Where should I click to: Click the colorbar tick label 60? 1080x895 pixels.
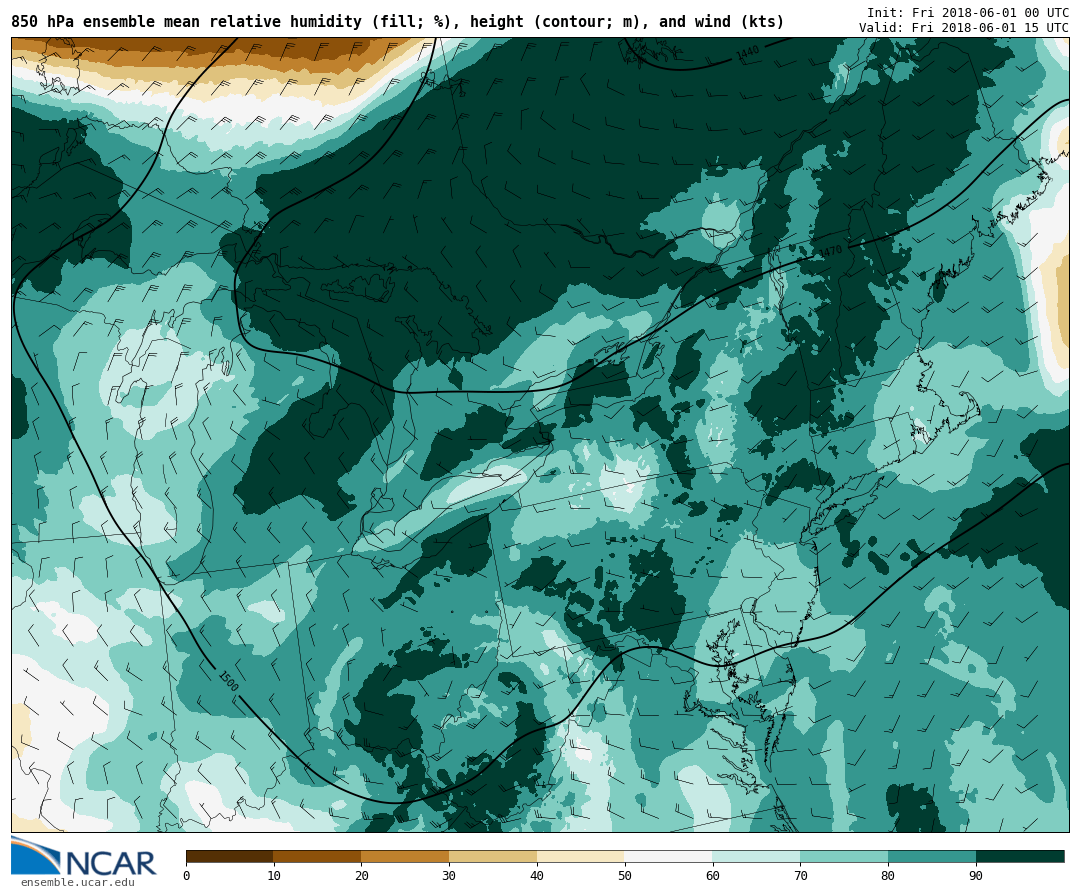tap(713, 876)
